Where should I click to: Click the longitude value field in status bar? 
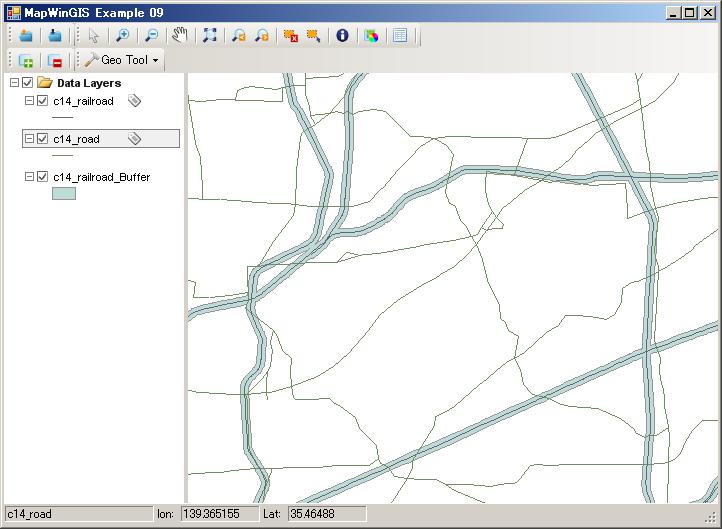[x=218, y=514]
